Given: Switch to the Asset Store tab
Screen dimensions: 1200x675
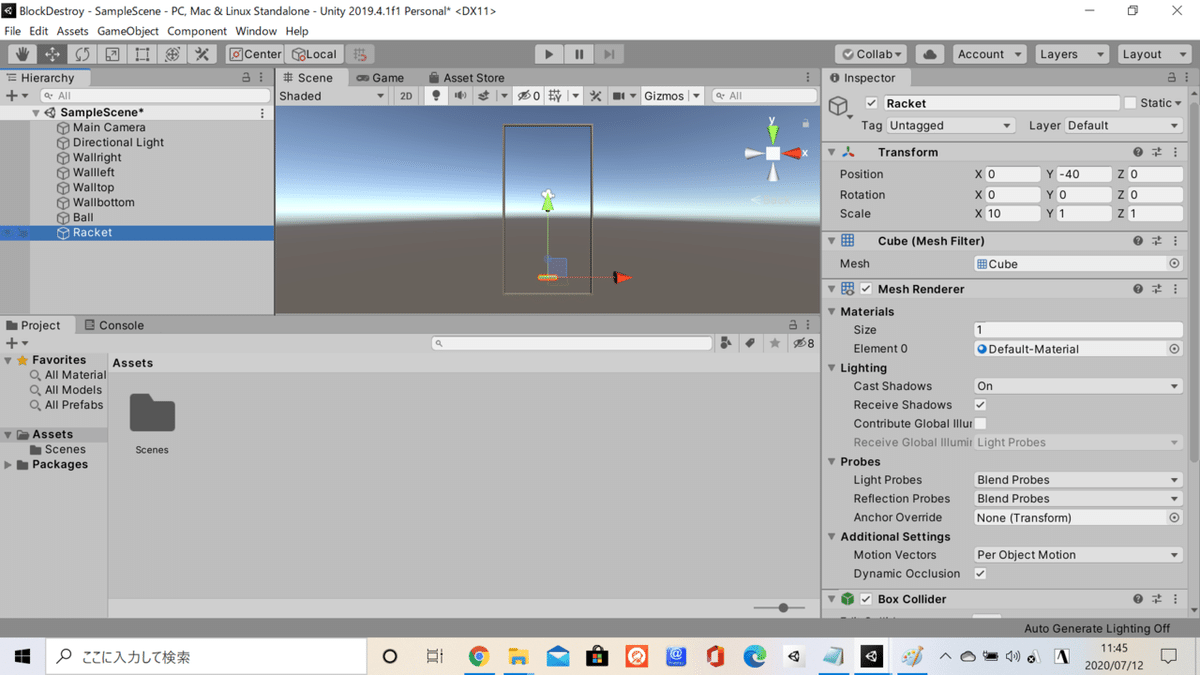Looking at the screenshot, I should point(466,77).
